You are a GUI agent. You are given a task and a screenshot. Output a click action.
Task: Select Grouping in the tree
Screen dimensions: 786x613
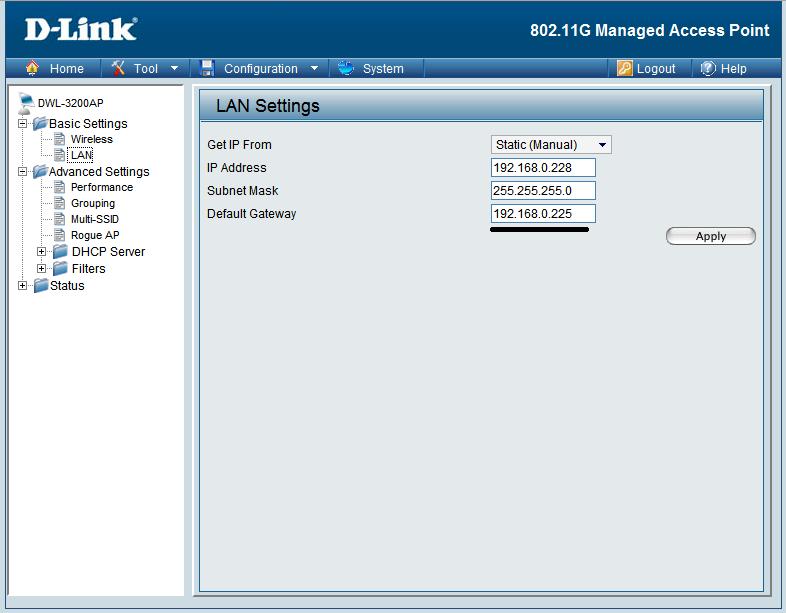point(93,203)
